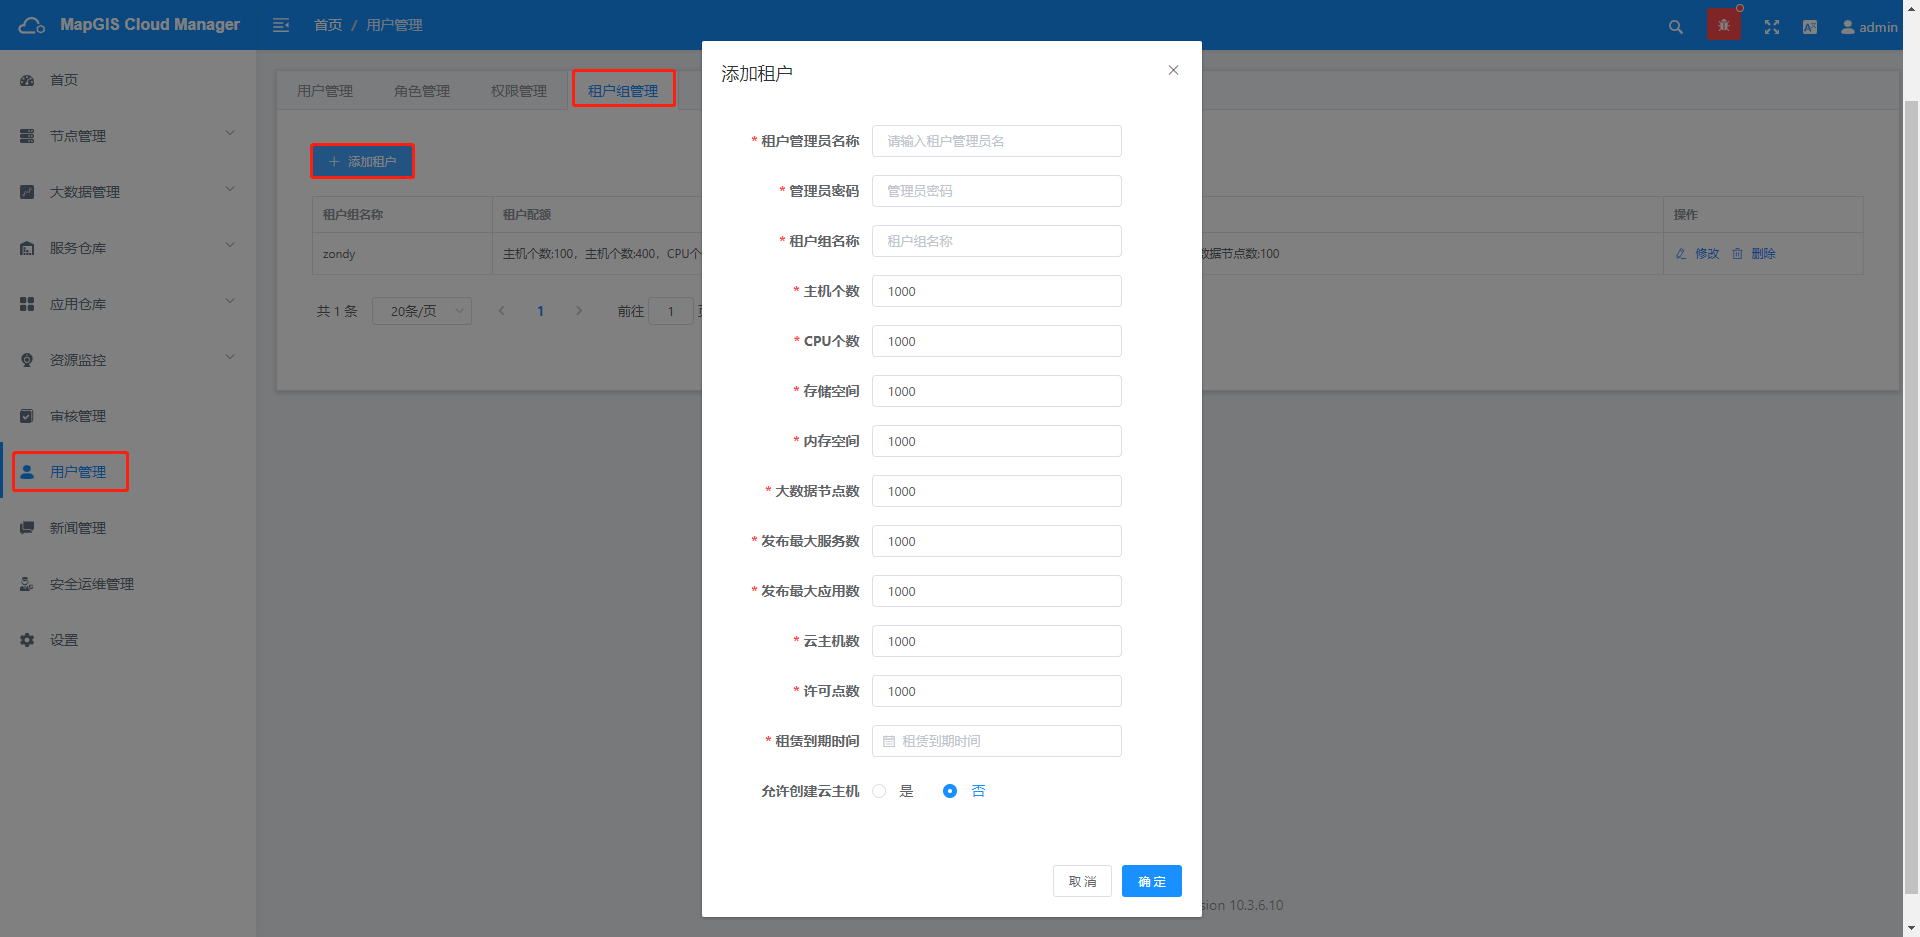The height and width of the screenshot is (937, 1920).
Task: Click the language switch icon
Action: 1810,27
